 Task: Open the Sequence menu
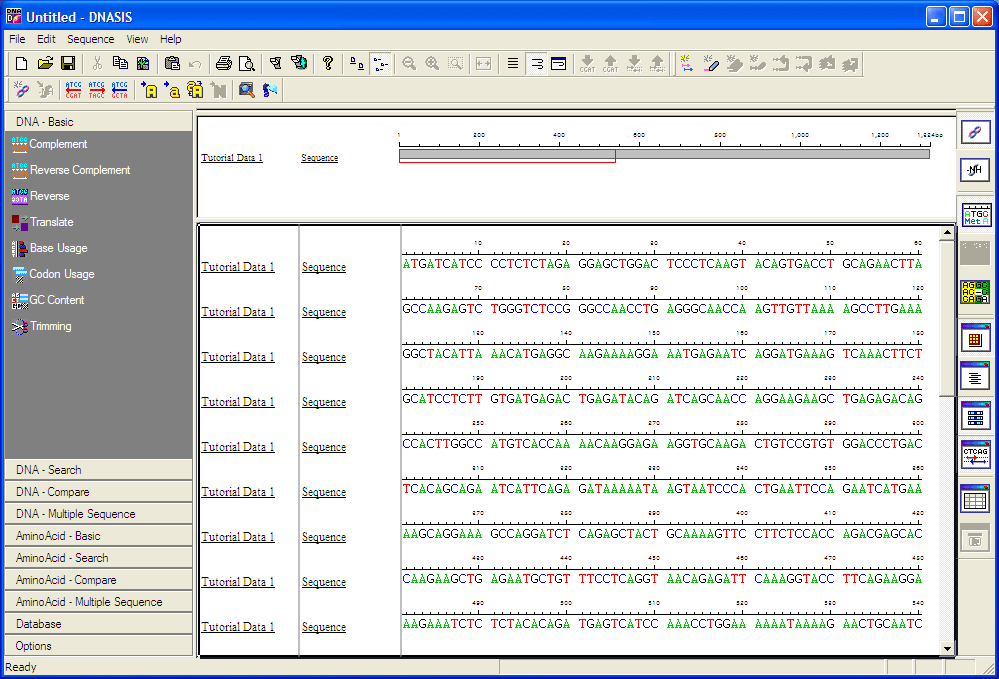click(x=90, y=39)
